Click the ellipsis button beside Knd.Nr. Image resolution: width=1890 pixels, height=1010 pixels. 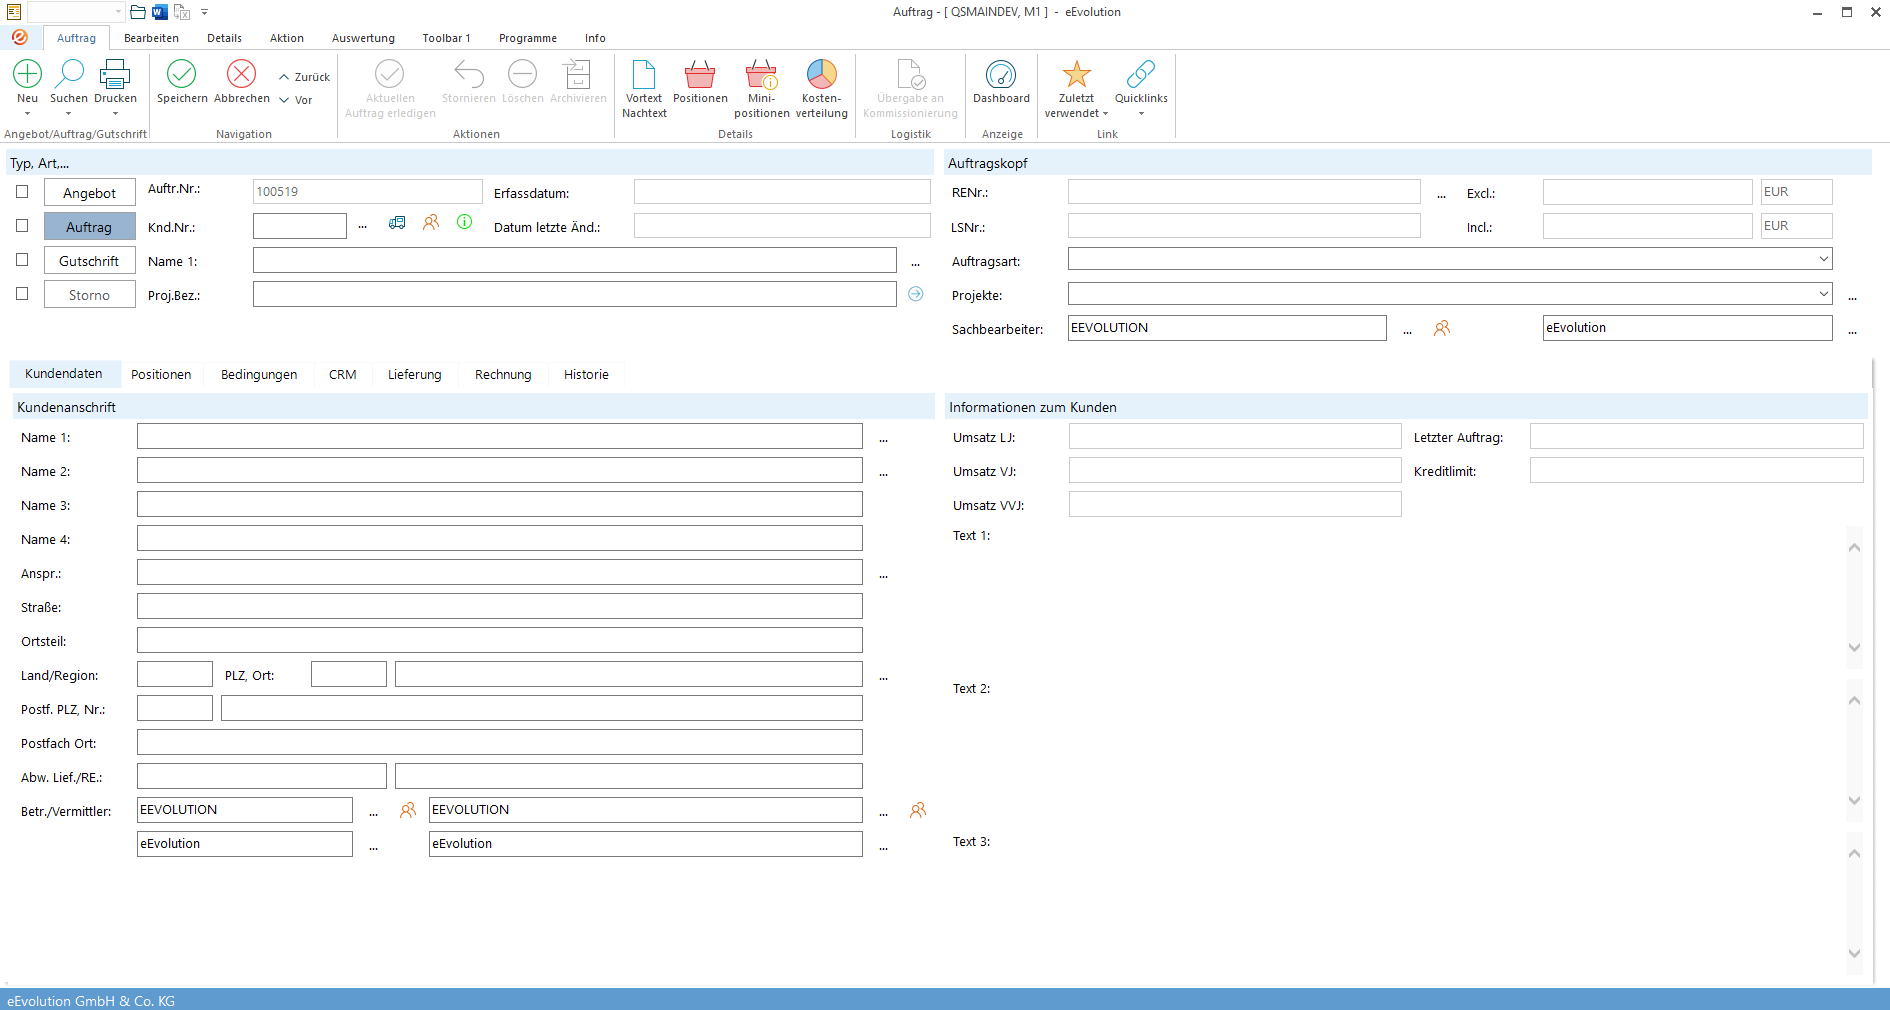[363, 227]
